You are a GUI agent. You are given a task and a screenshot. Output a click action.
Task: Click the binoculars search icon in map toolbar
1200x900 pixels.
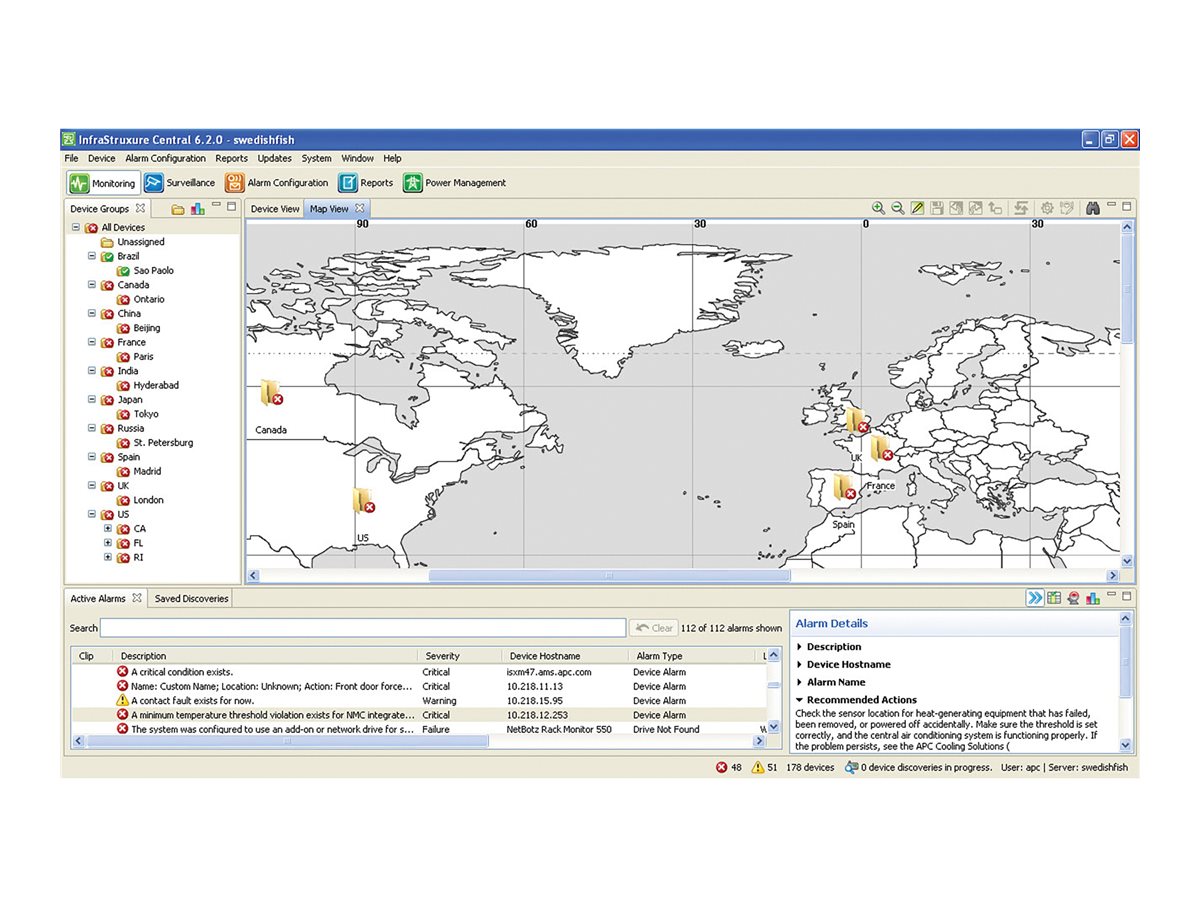(x=1093, y=208)
